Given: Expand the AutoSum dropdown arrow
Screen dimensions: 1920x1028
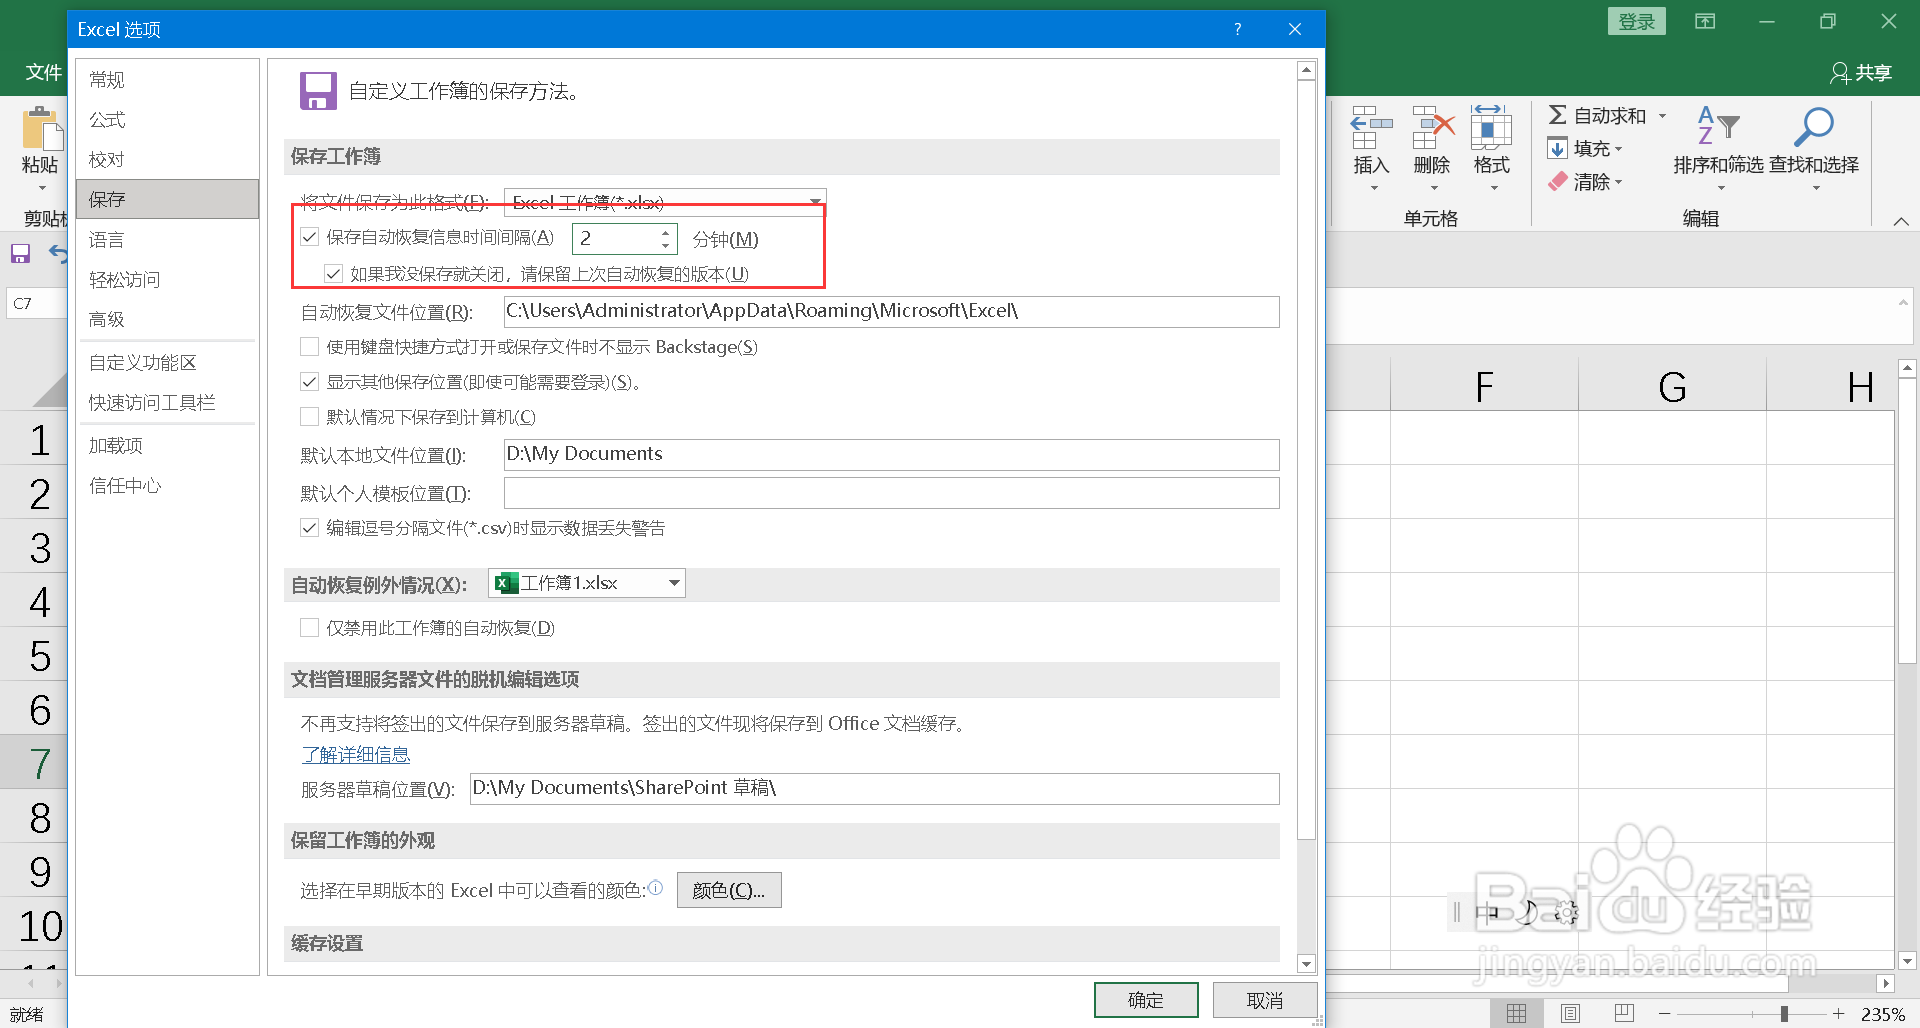Looking at the screenshot, I should 1662,116.
